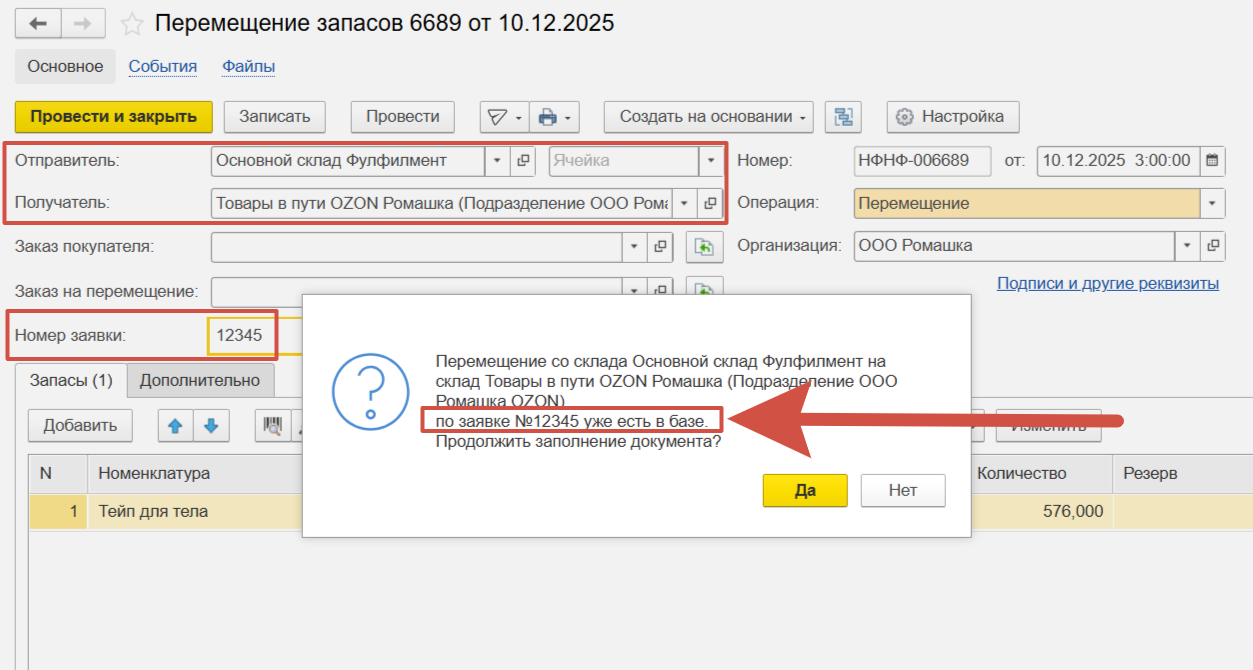Image resolution: width=1253 pixels, height=670 pixels.
Task: Open Подписи и другие реквизиты link
Action: [x=1107, y=284]
